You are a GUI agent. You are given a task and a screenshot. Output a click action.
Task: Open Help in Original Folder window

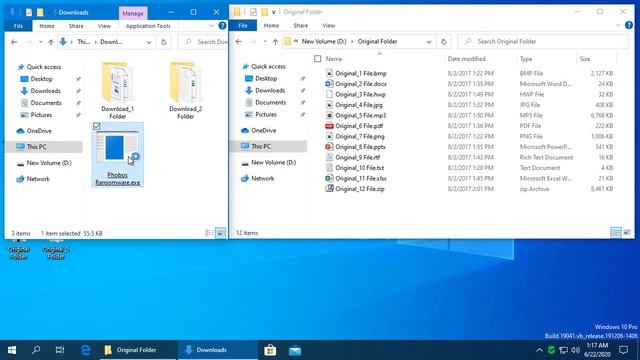pos(629,25)
